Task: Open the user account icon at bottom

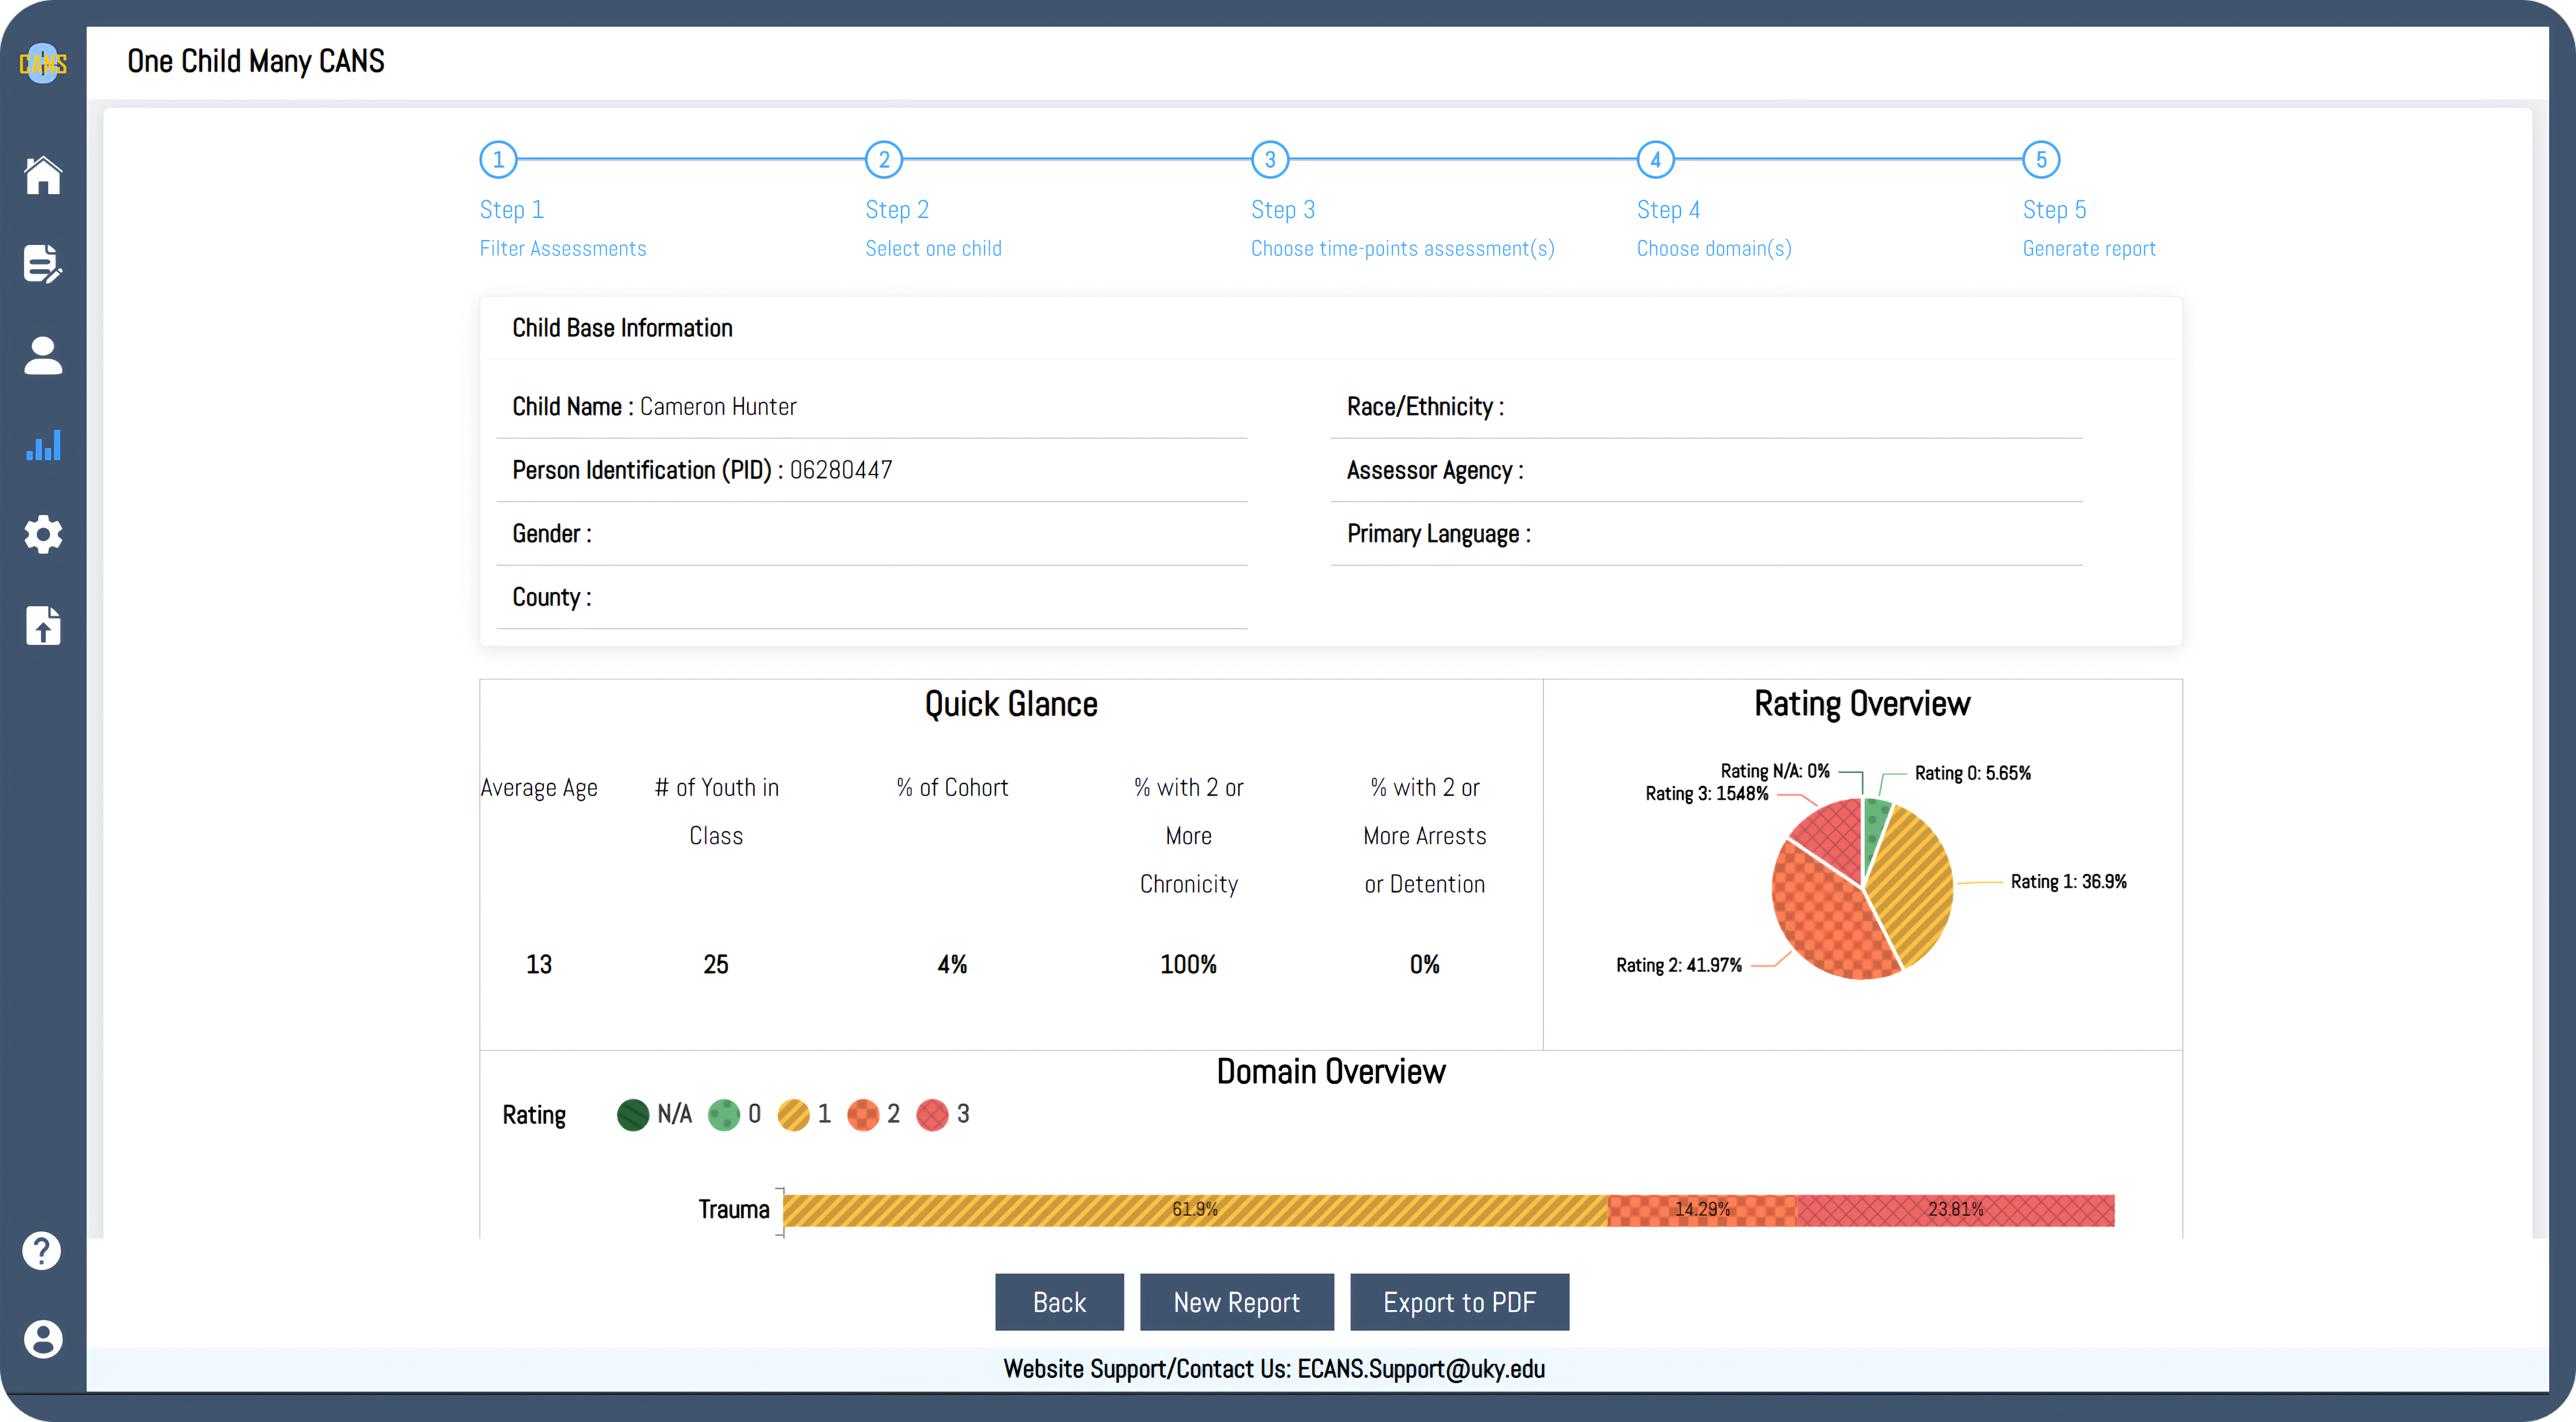Action: click(43, 1339)
